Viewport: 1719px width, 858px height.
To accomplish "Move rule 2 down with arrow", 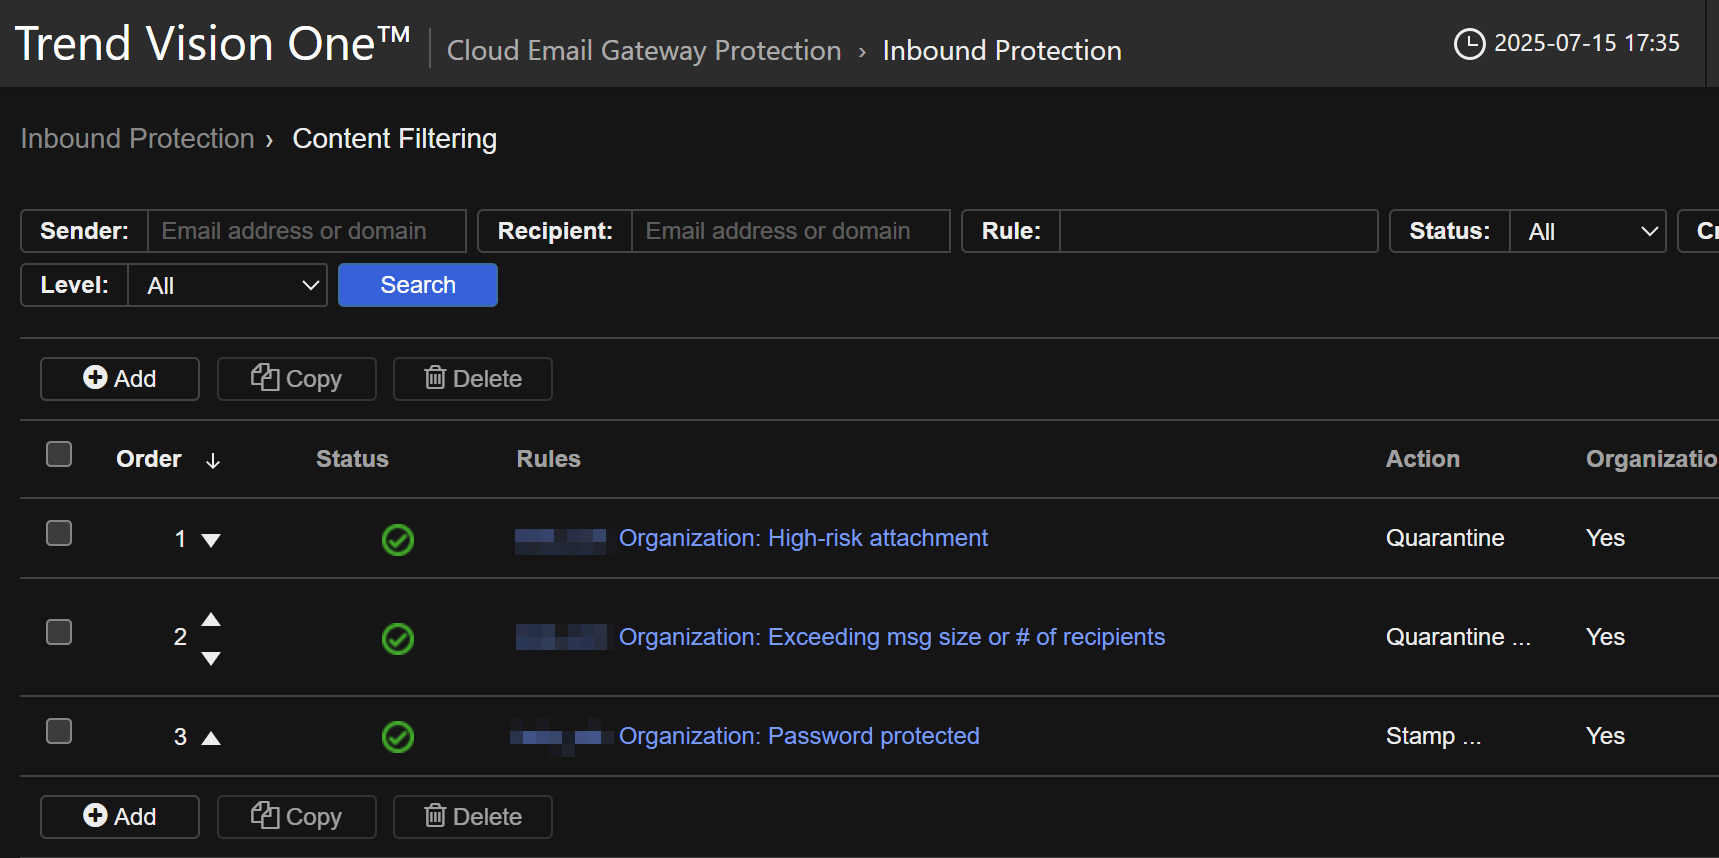I will (211, 658).
